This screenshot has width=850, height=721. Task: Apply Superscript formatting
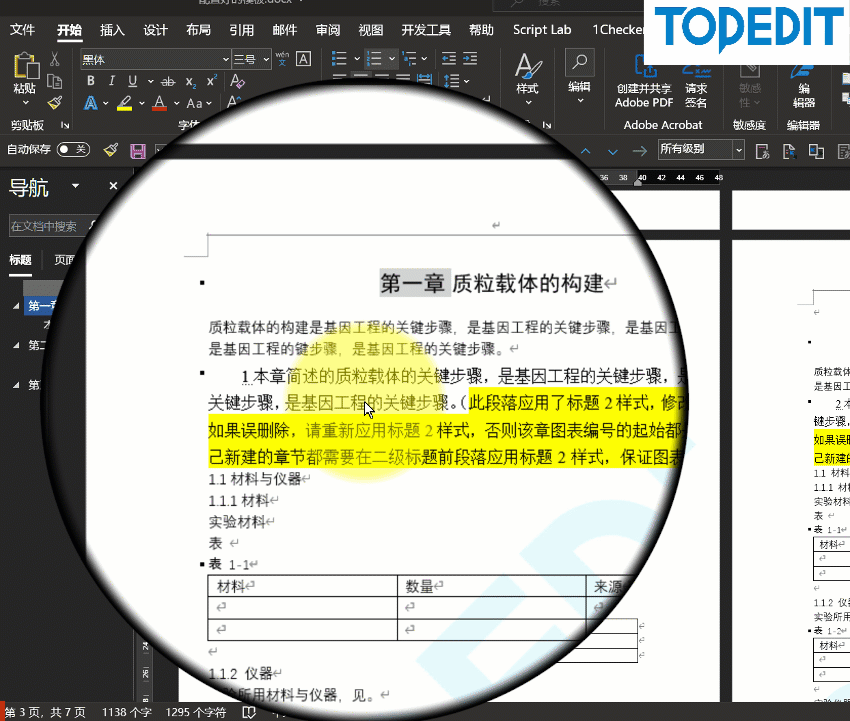[211, 81]
